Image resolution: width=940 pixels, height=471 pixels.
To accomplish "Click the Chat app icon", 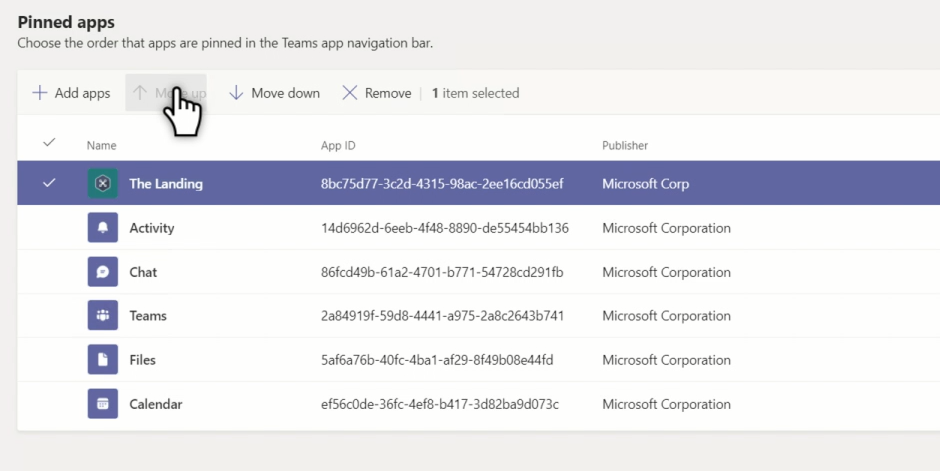I will pos(102,272).
